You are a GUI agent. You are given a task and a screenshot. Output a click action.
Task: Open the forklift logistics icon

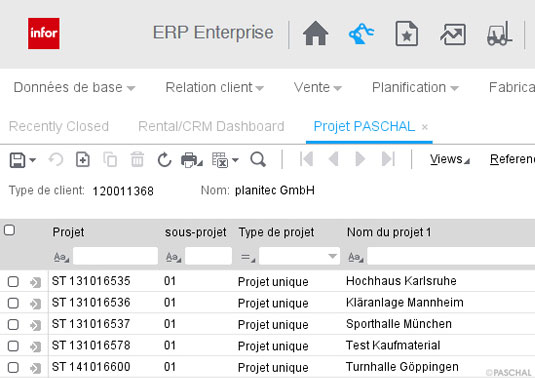[500, 33]
